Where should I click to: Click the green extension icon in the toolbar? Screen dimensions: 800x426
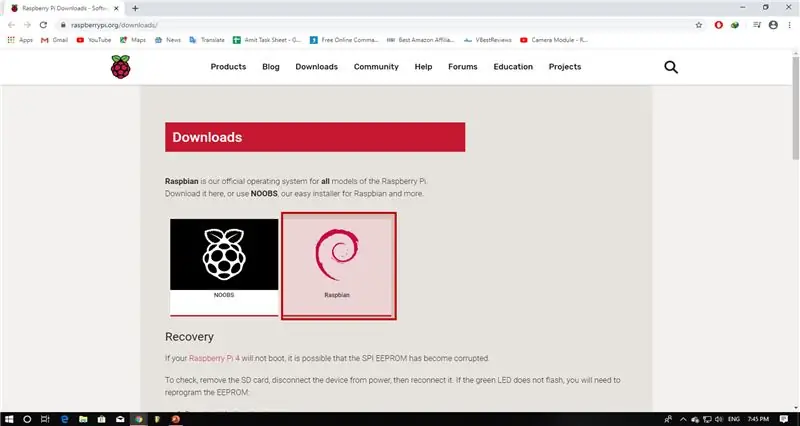coord(735,25)
